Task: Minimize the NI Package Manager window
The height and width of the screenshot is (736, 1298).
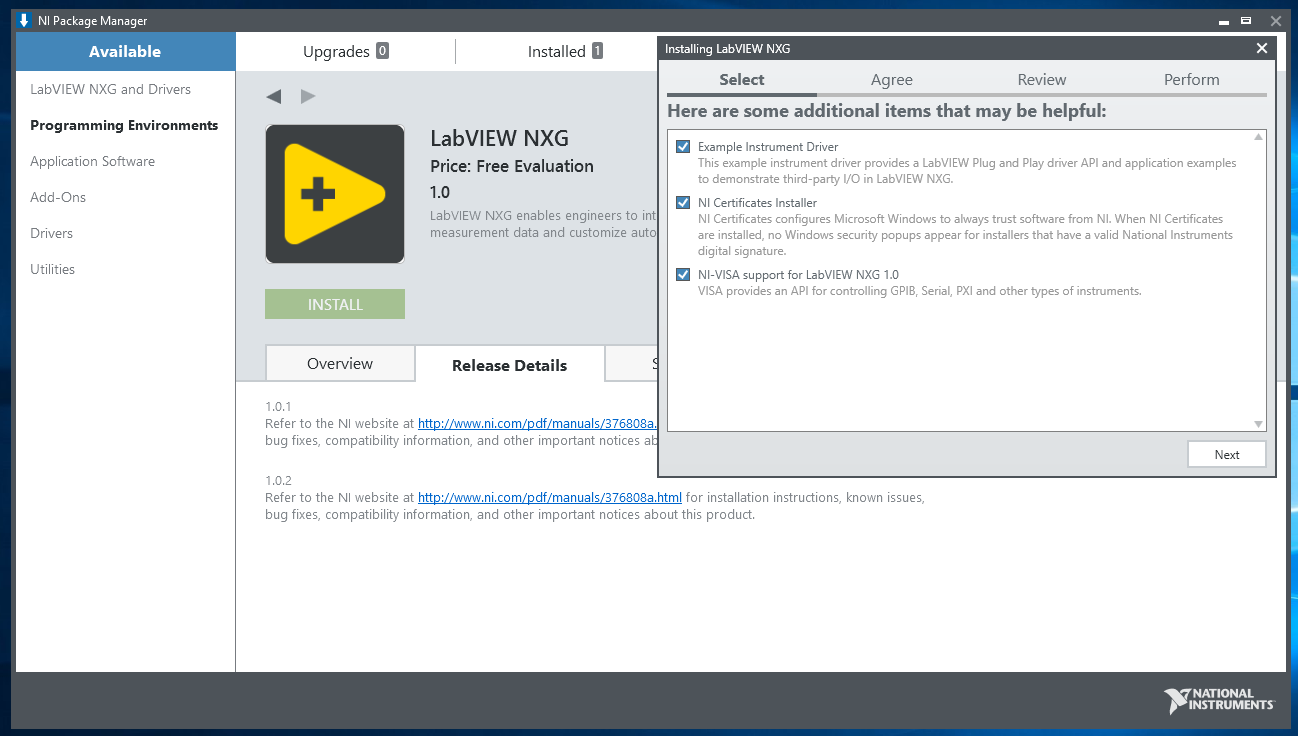Action: click(1223, 21)
